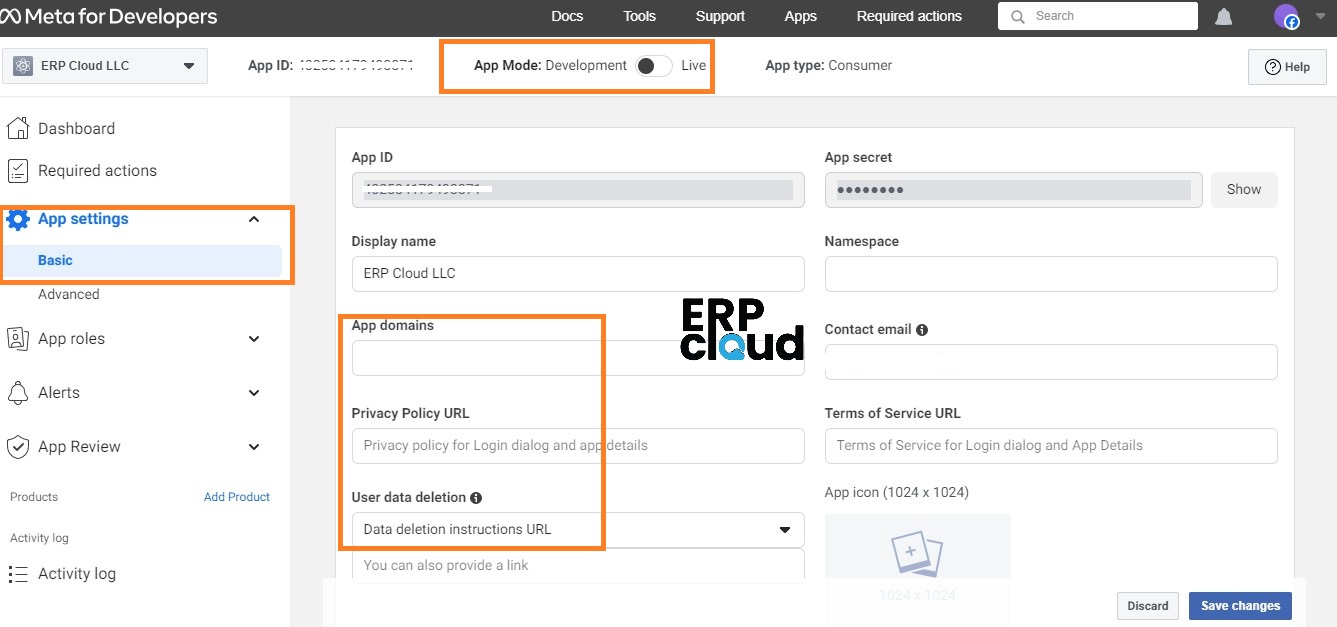This screenshot has height=627, width=1337.
Task: Expand the App roles section
Action: [x=254, y=339]
